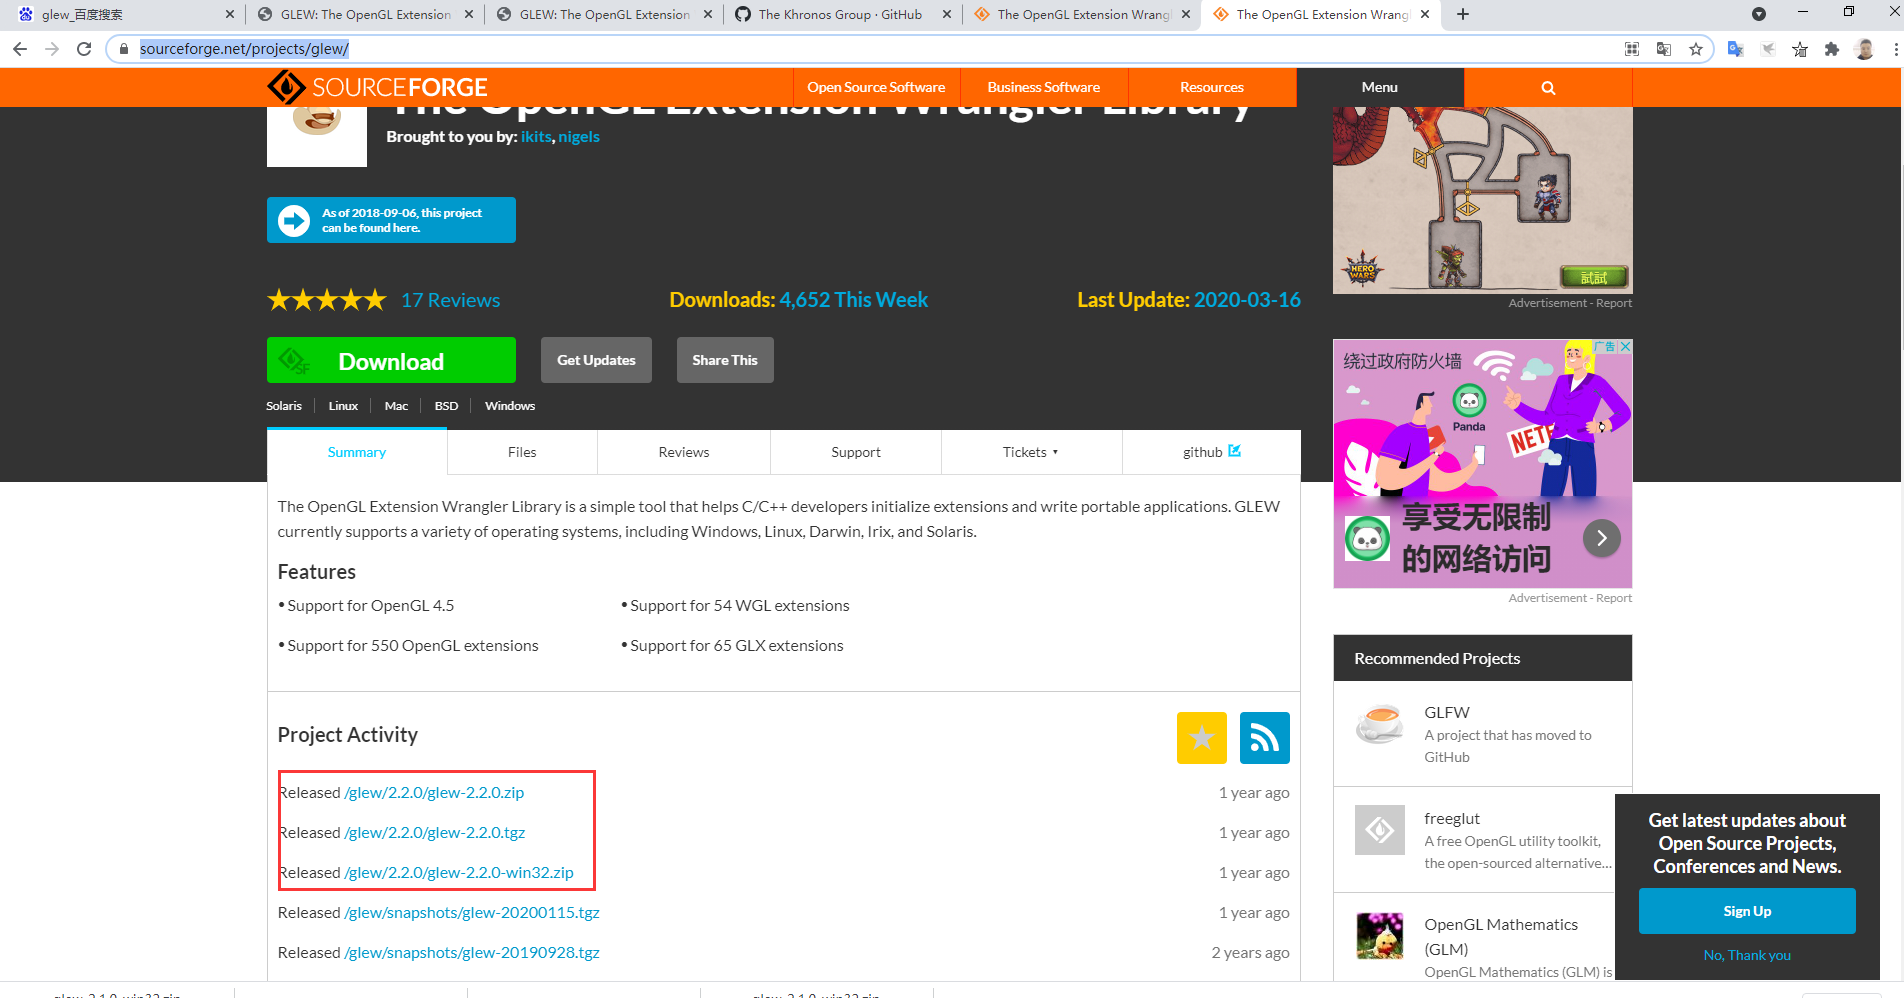Click the Share This button
The image size is (1904, 998).
725,360
